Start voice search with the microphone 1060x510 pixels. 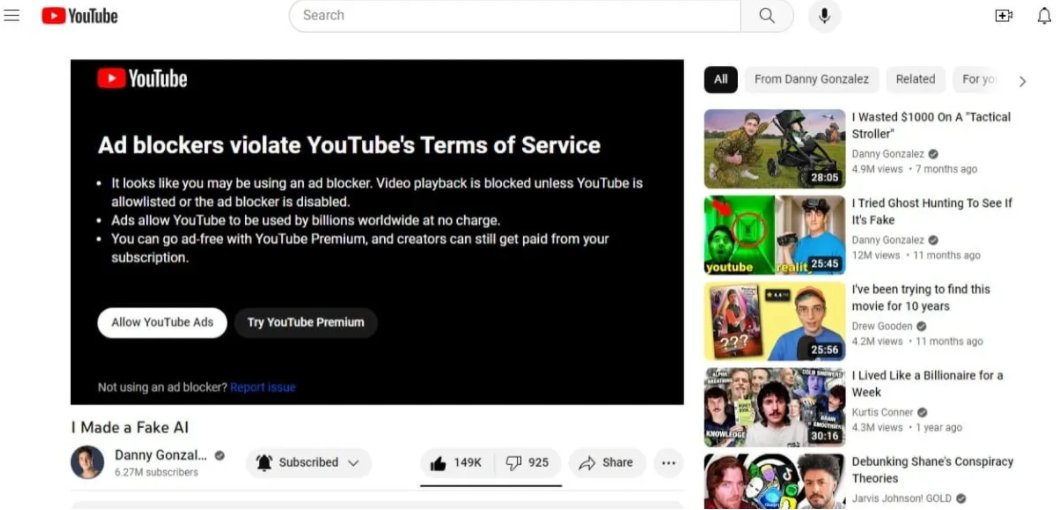click(x=824, y=16)
